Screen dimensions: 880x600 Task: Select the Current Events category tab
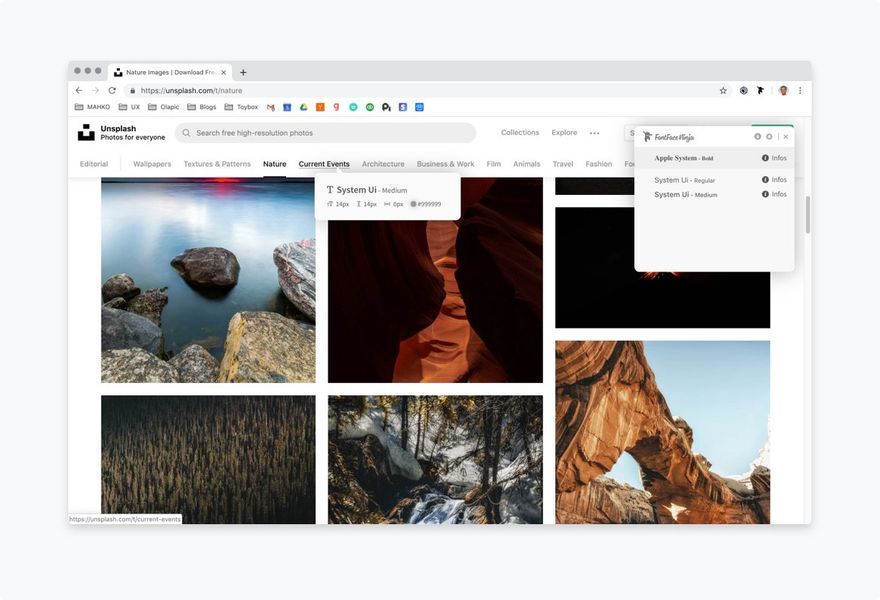coord(324,164)
